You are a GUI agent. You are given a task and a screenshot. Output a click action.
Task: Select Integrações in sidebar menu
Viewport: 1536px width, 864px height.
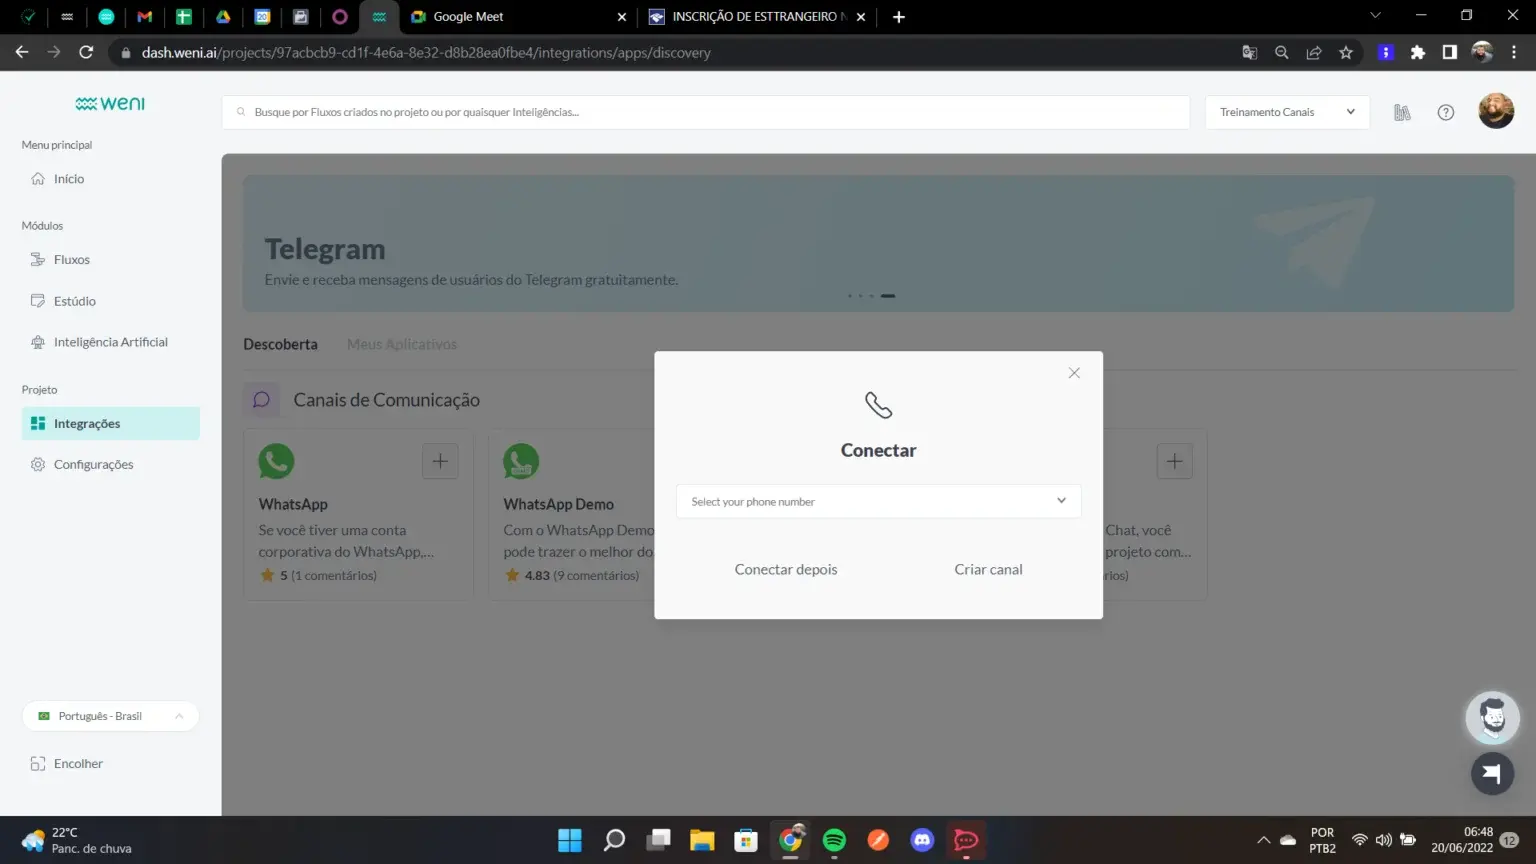(87, 424)
